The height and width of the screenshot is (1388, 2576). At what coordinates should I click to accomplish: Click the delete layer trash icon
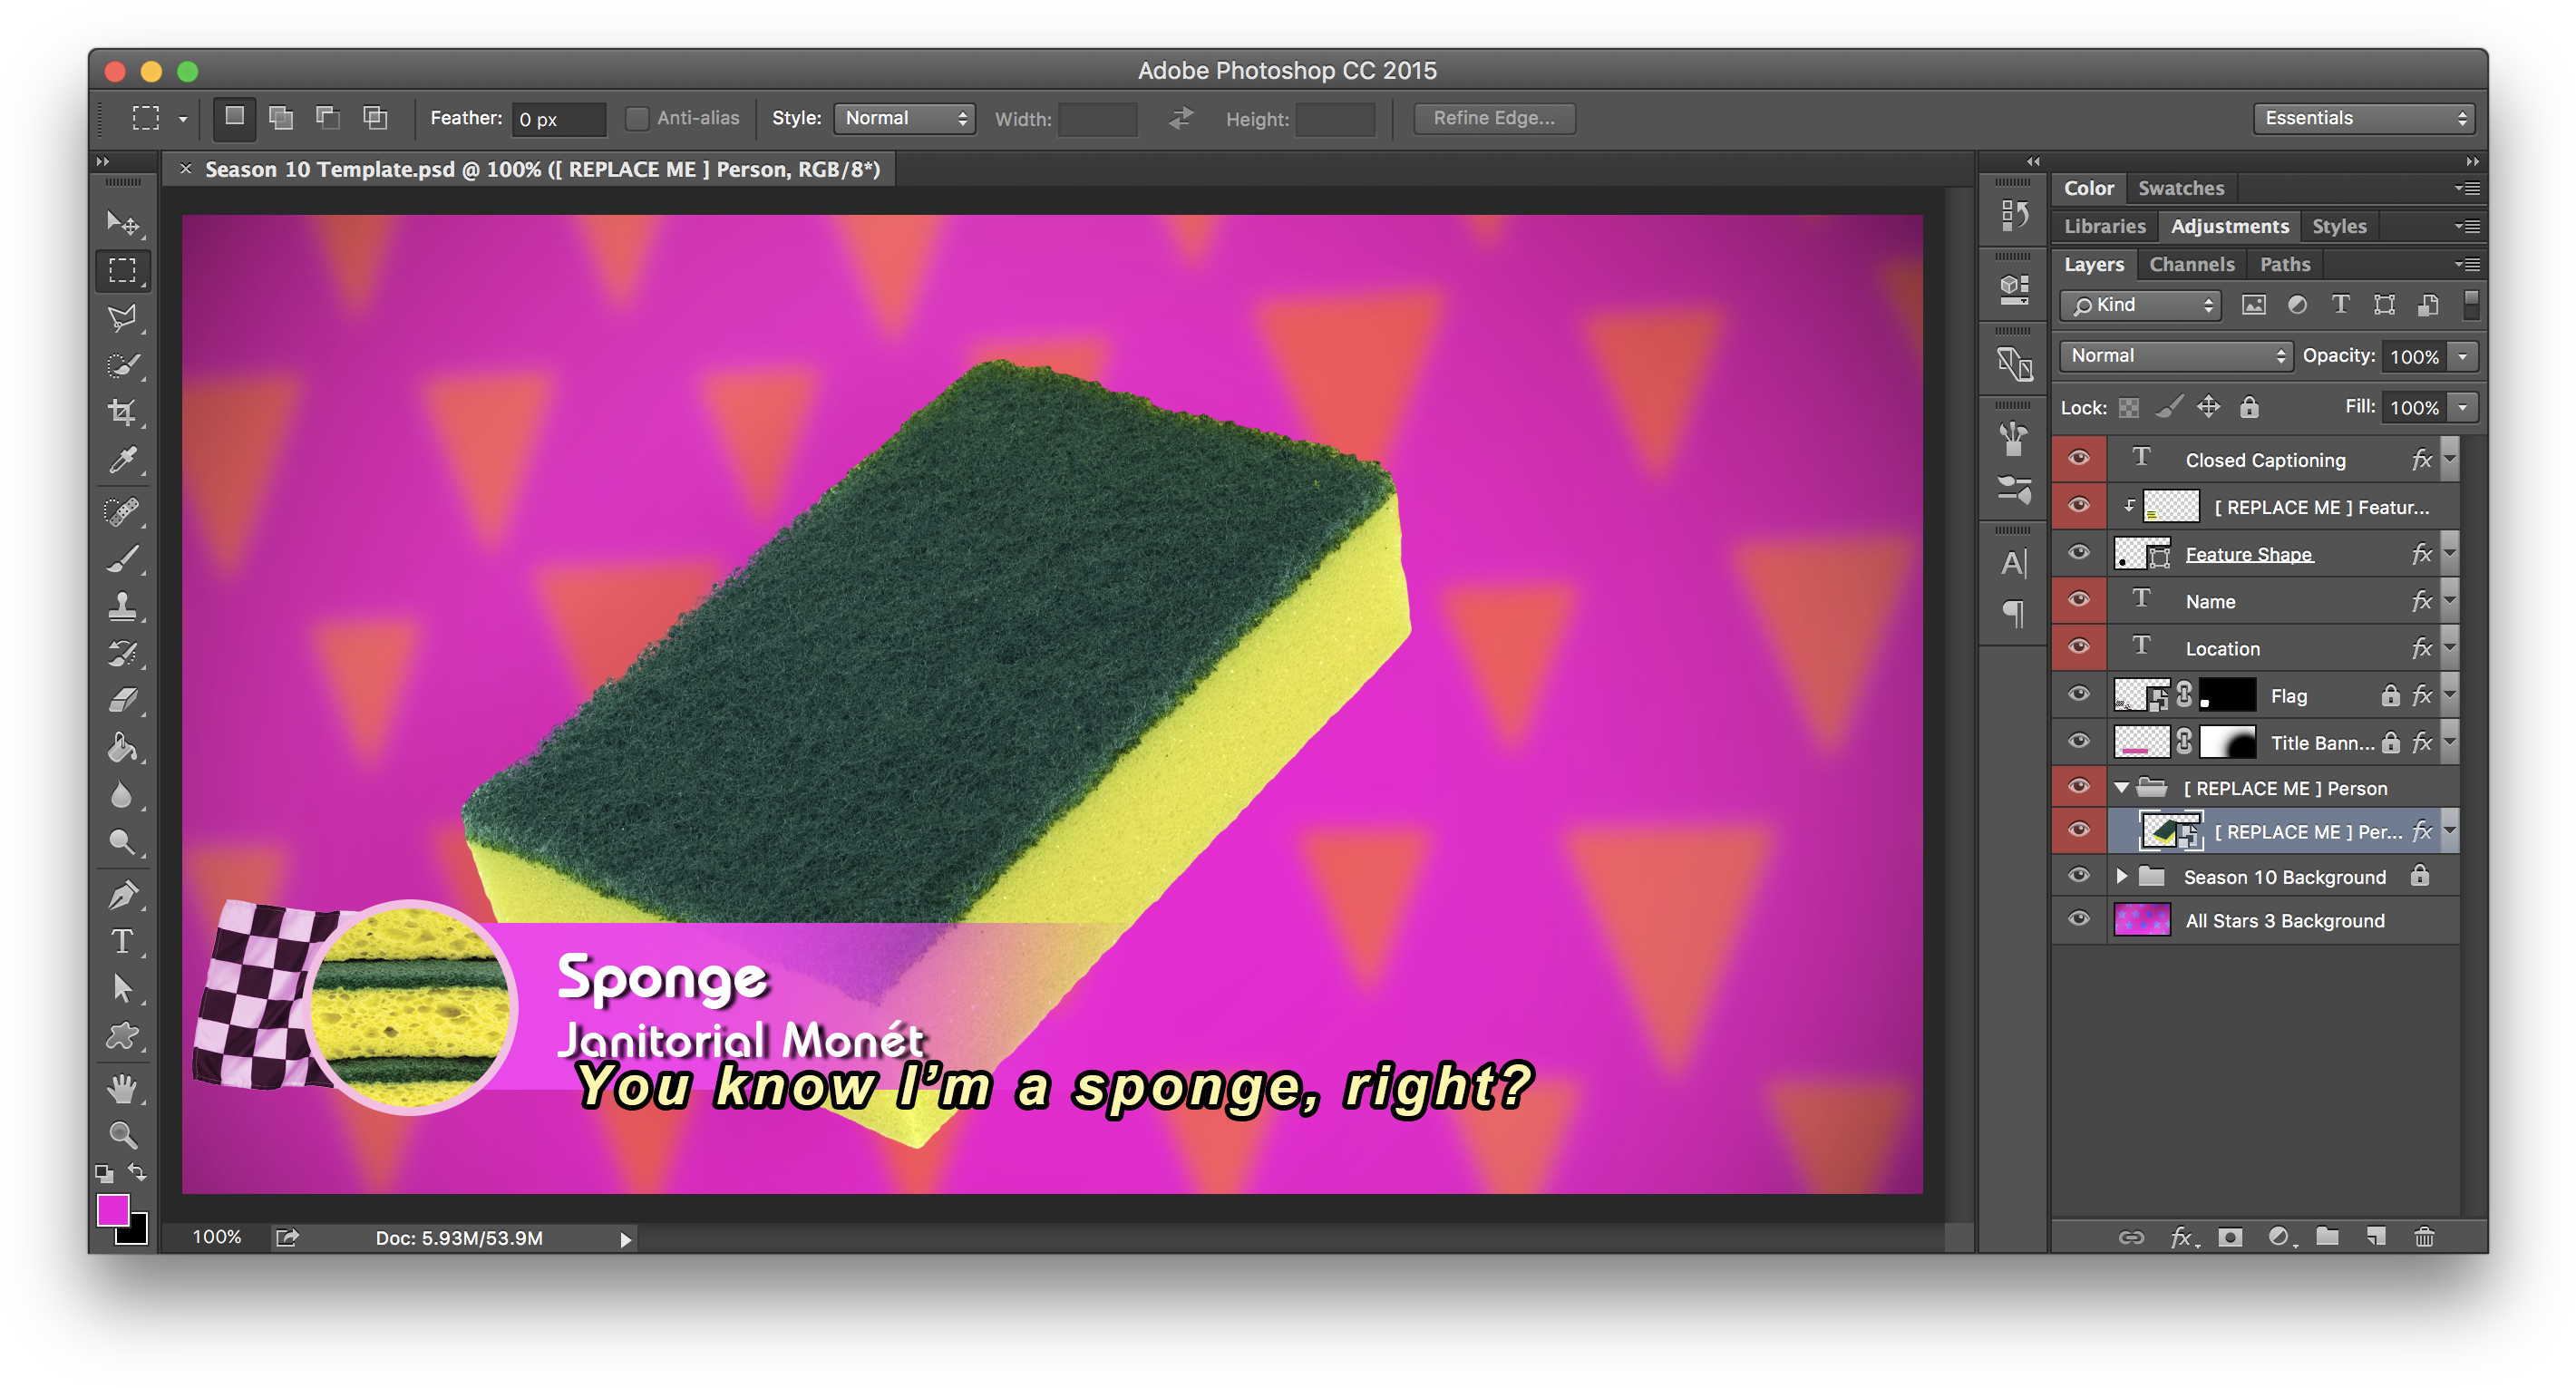2424,1237
